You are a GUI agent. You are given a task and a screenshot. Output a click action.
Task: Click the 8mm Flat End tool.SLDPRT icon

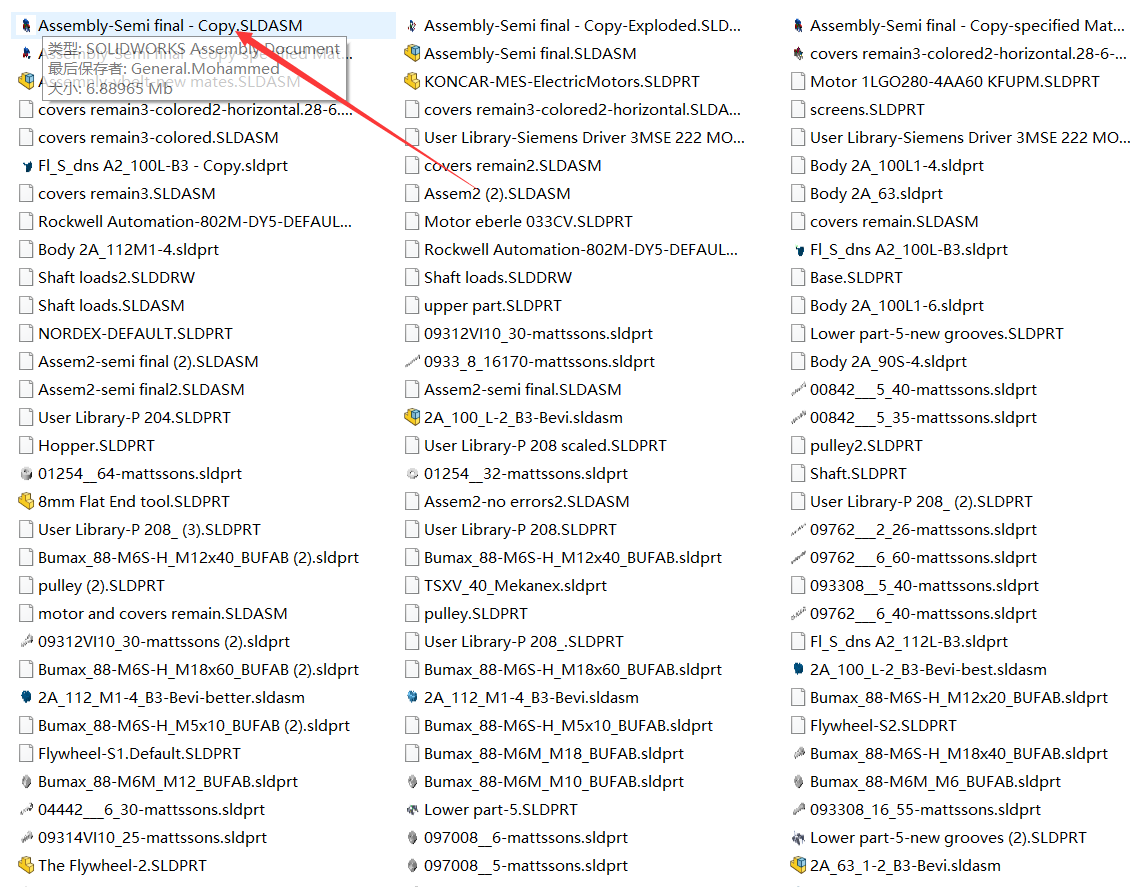click(26, 502)
